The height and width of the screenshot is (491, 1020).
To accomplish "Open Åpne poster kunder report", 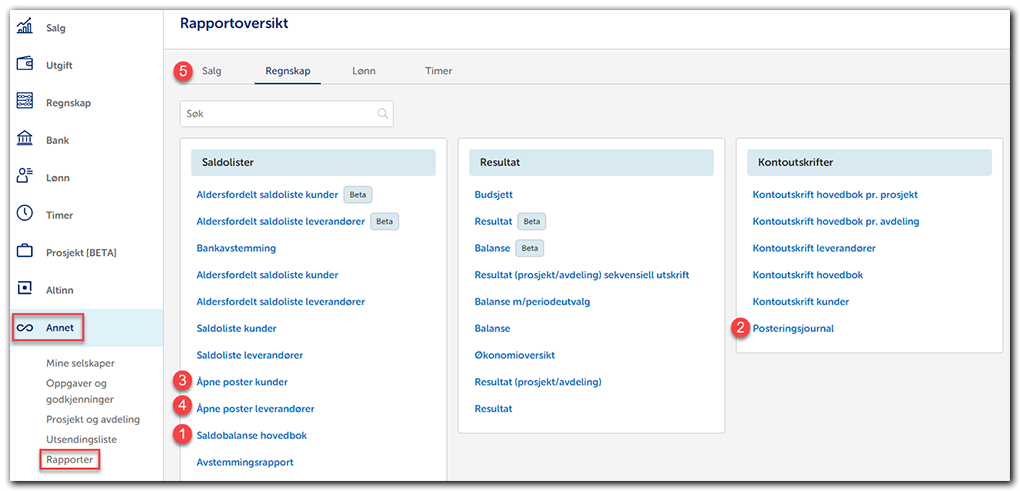I will [x=242, y=382].
